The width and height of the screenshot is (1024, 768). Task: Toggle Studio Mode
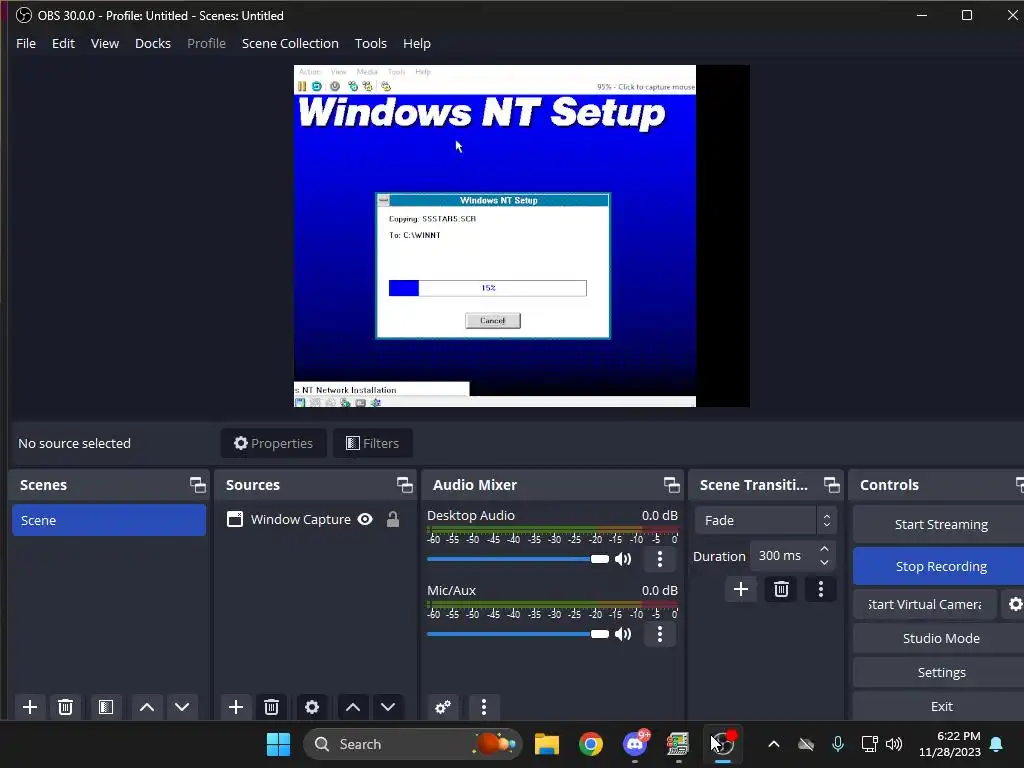click(x=940, y=639)
